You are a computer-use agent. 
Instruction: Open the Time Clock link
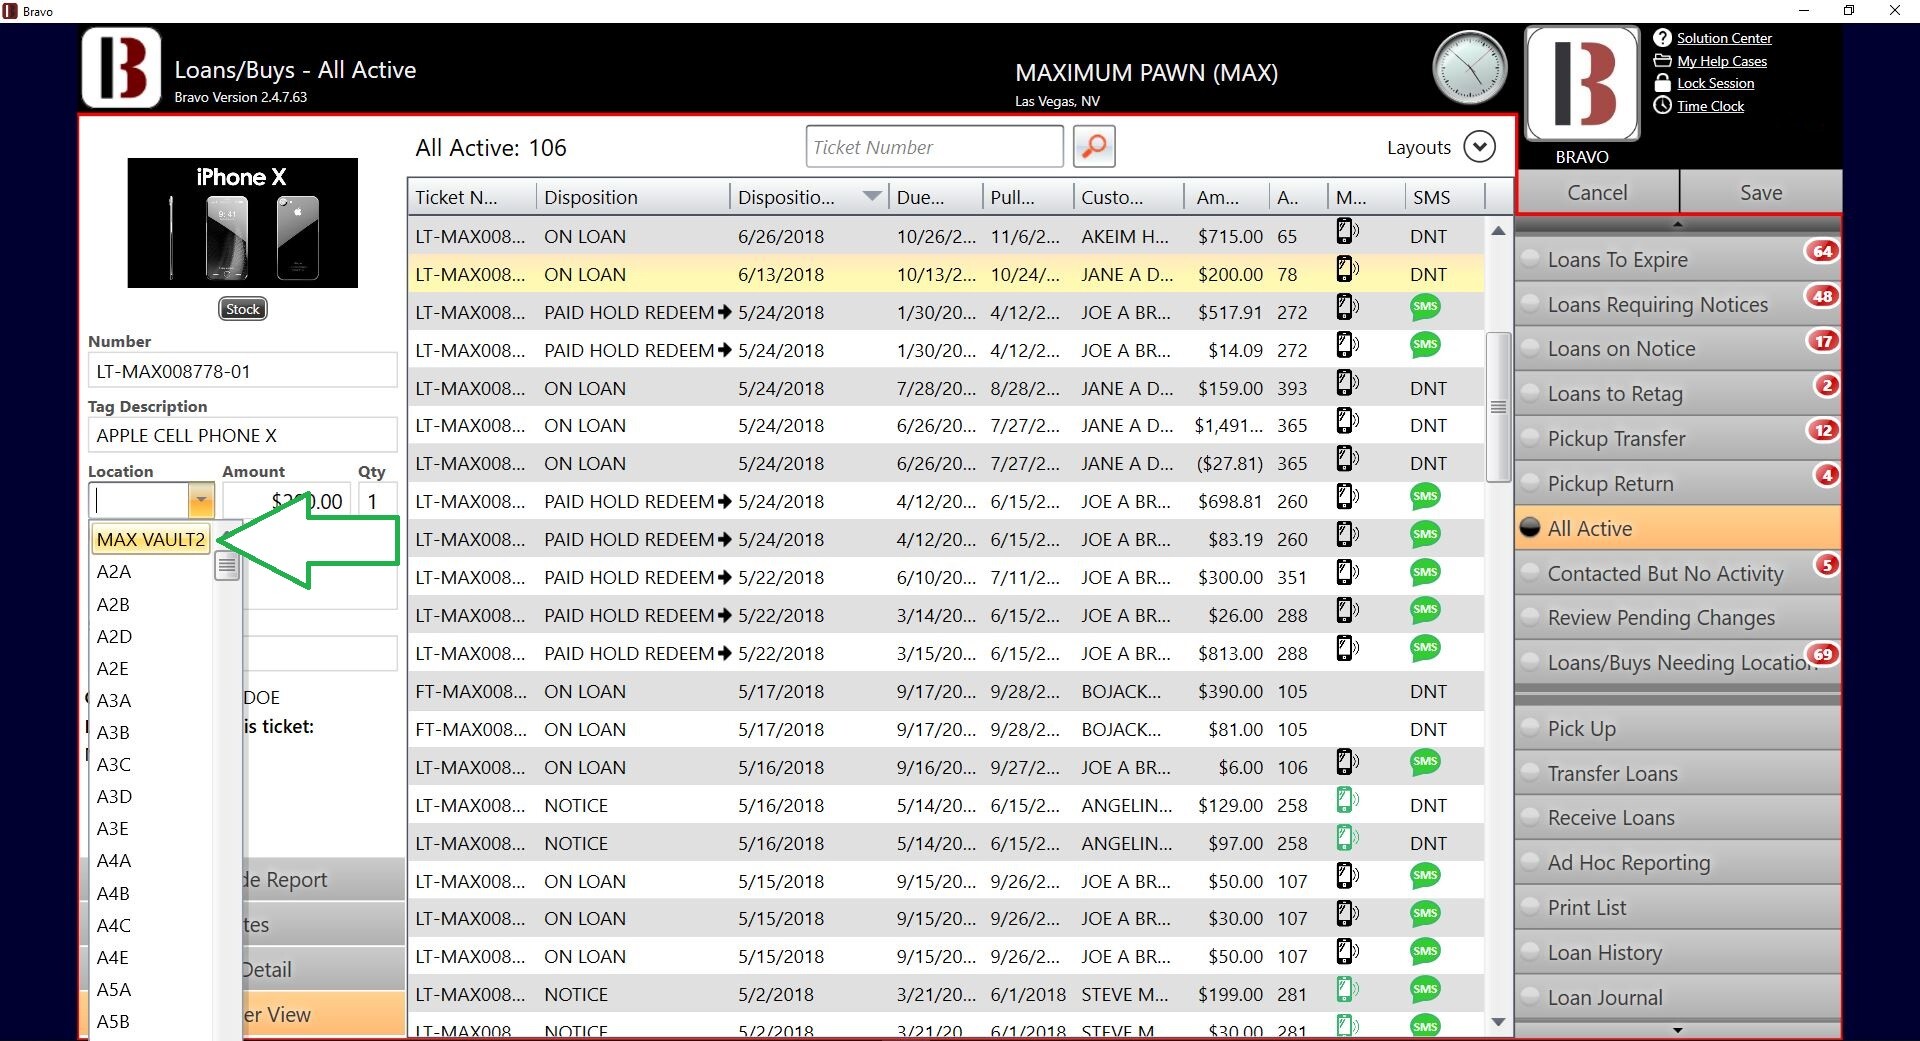click(x=1710, y=106)
